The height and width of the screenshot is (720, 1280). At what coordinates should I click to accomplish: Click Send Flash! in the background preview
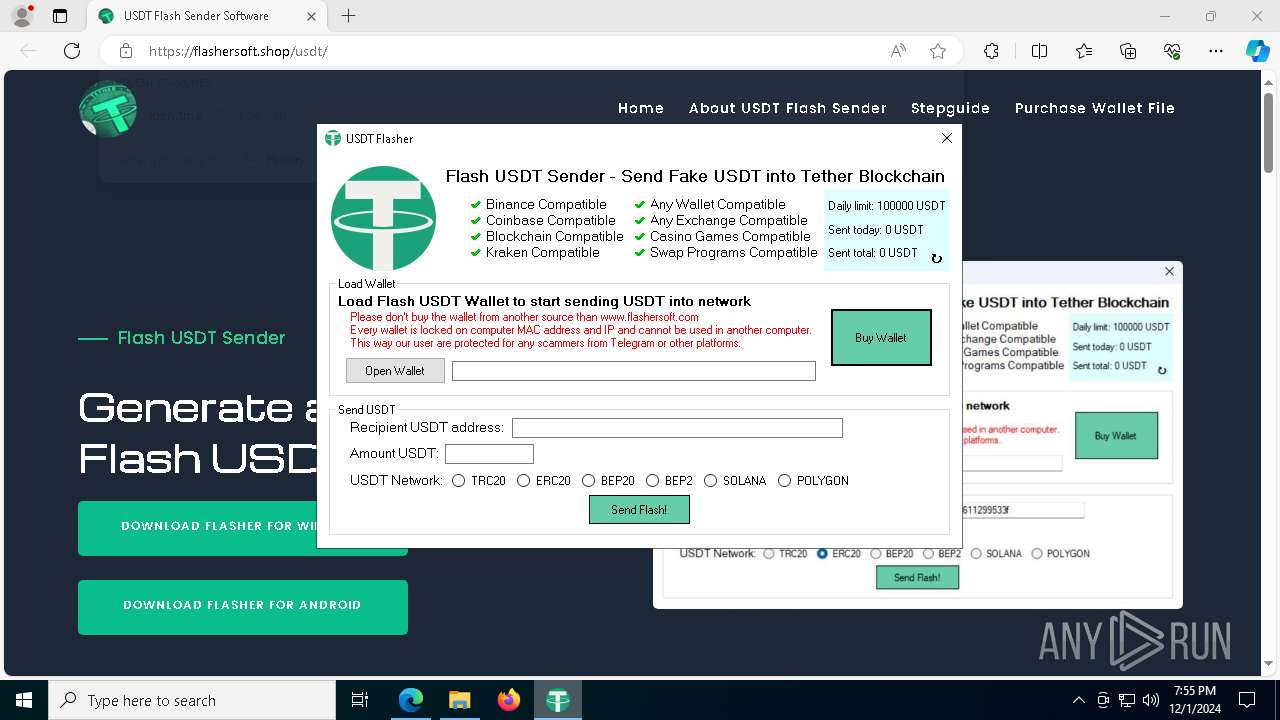[917, 577]
